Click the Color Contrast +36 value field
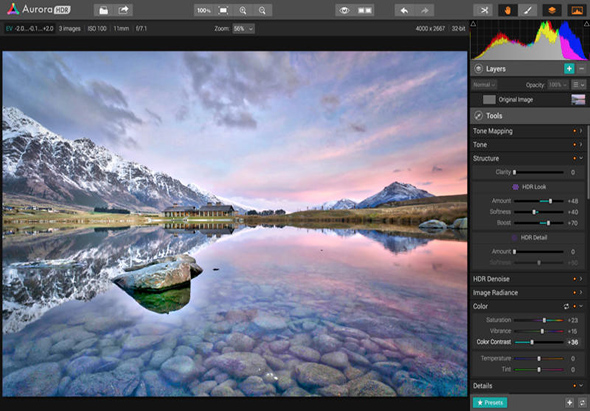 coord(573,342)
